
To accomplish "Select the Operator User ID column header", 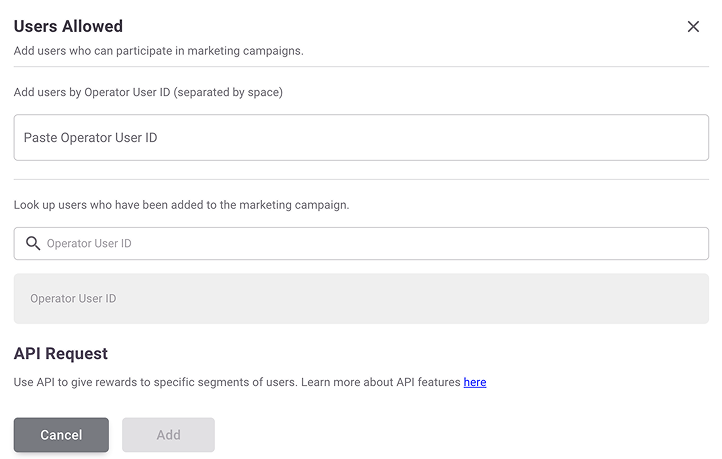I will [x=73, y=298].
